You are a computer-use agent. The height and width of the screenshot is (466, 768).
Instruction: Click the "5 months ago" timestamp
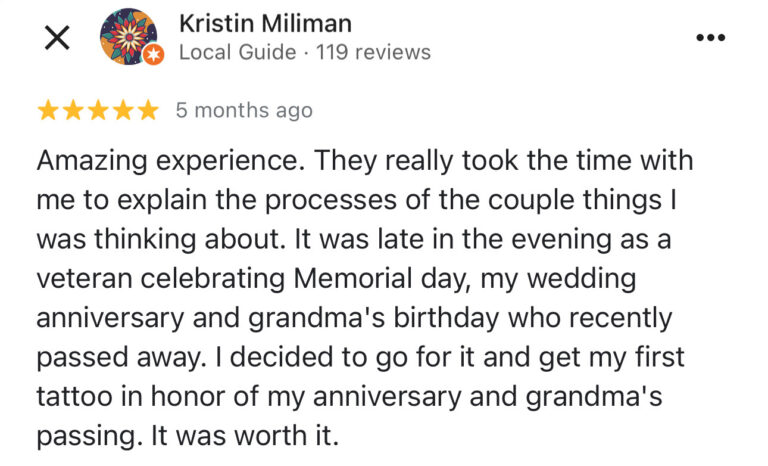pyautogui.click(x=244, y=111)
